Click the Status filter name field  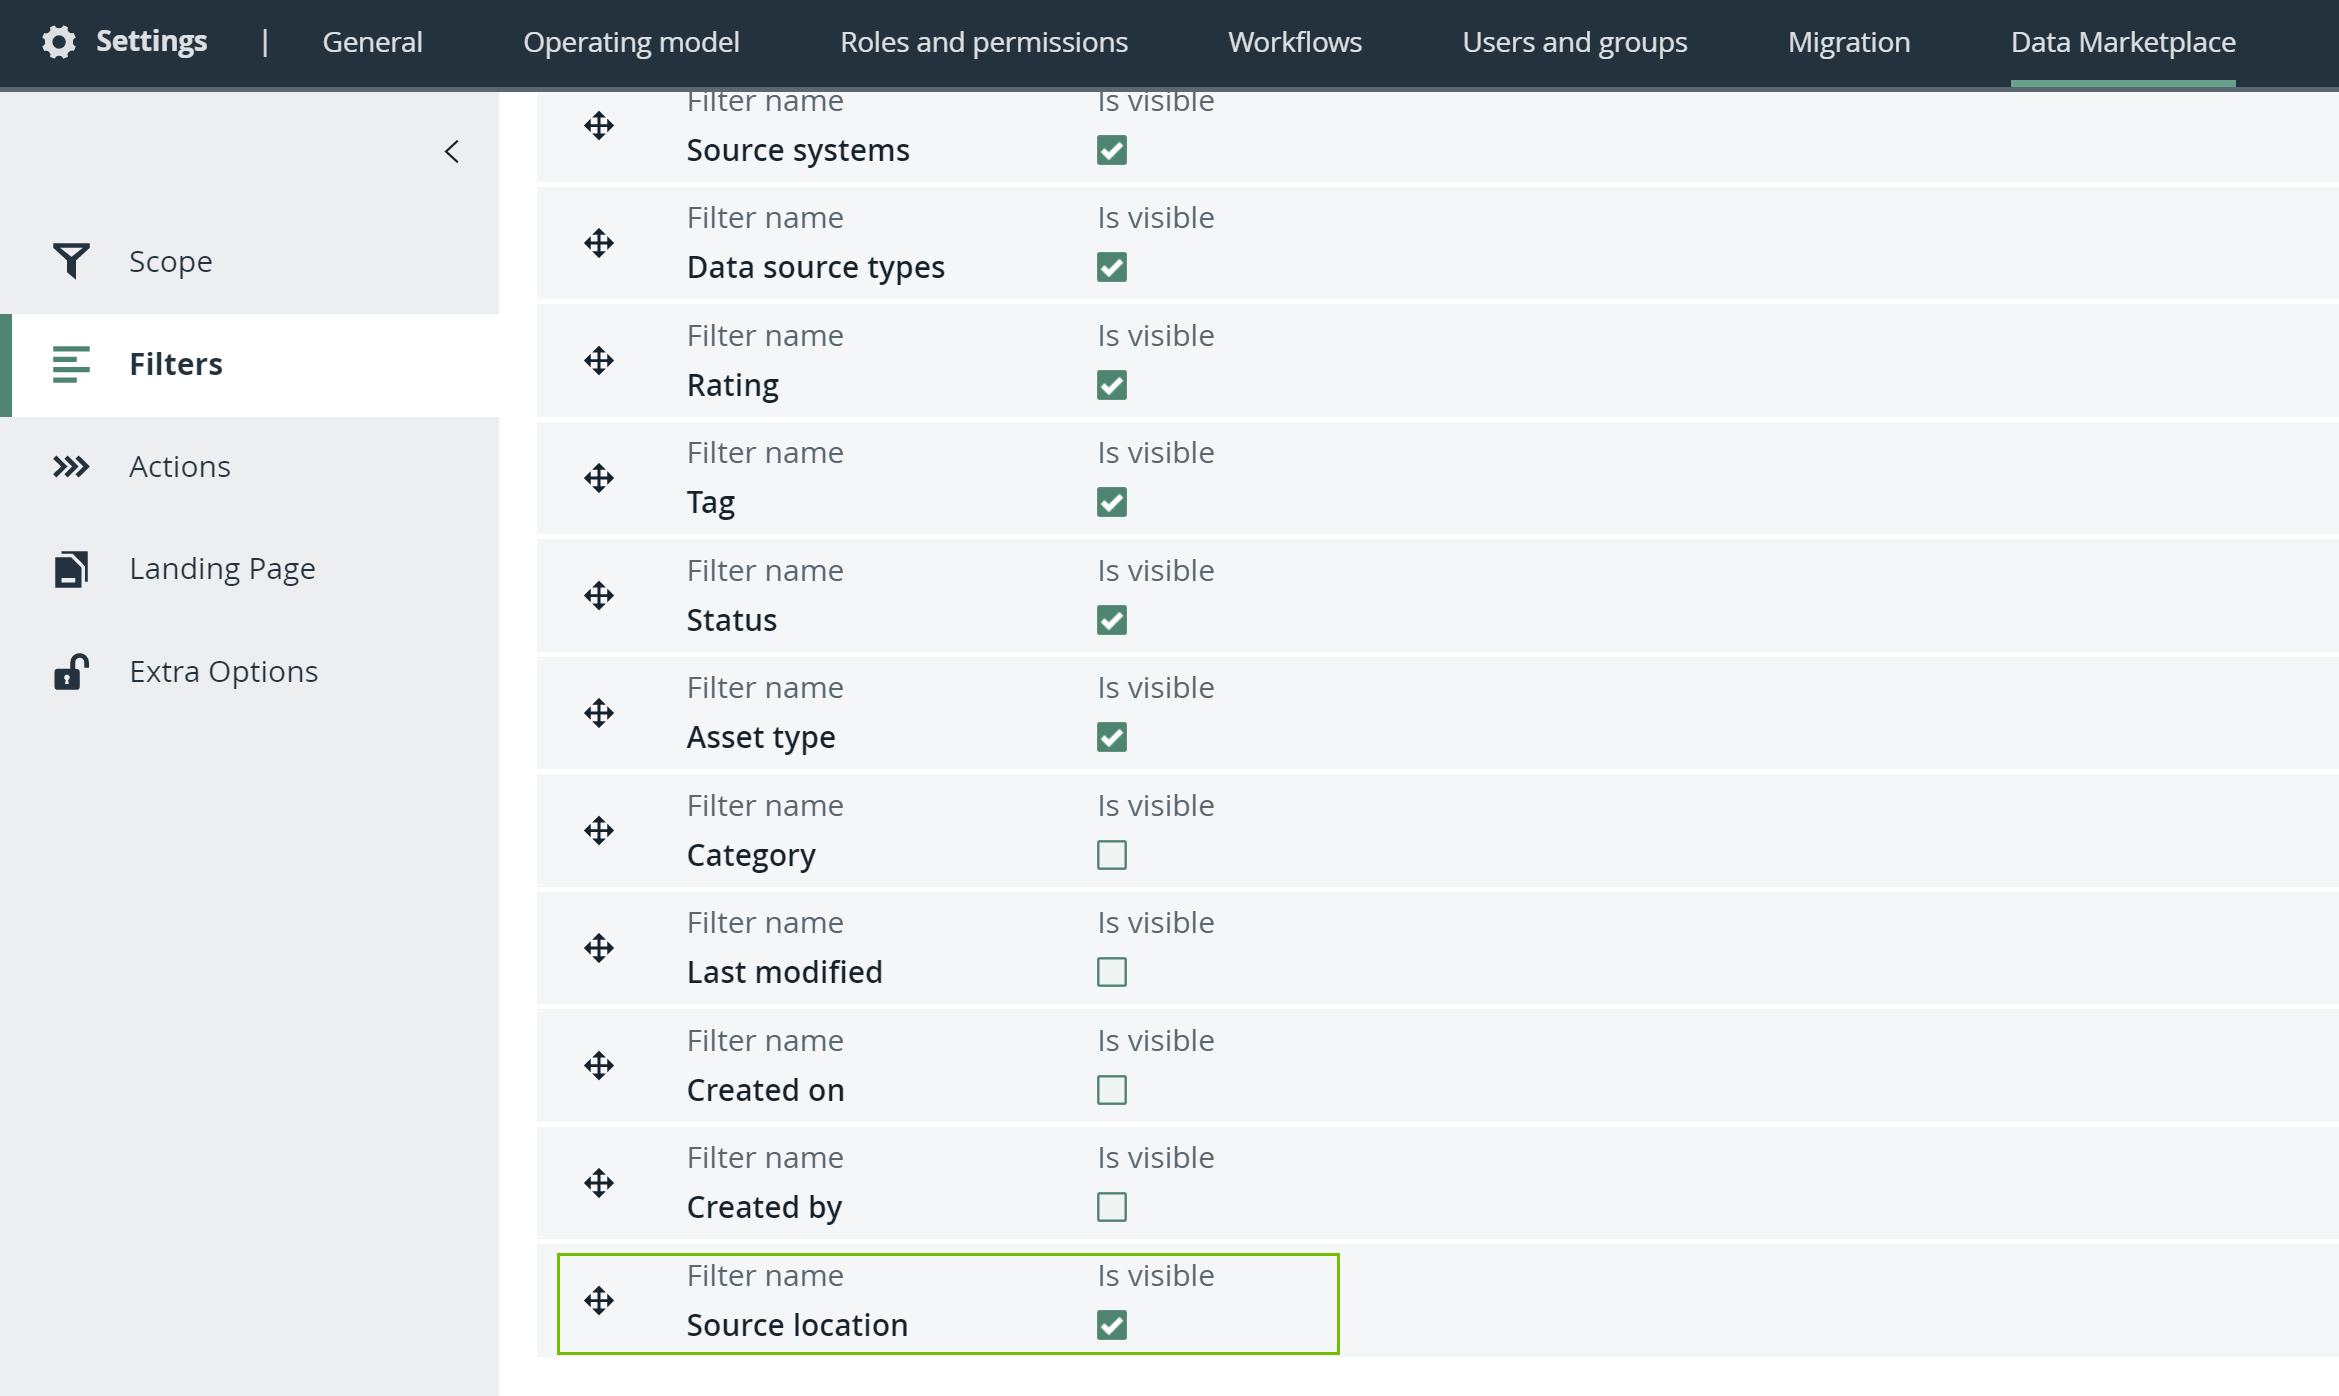pyautogui.click(x=731, y=620)
